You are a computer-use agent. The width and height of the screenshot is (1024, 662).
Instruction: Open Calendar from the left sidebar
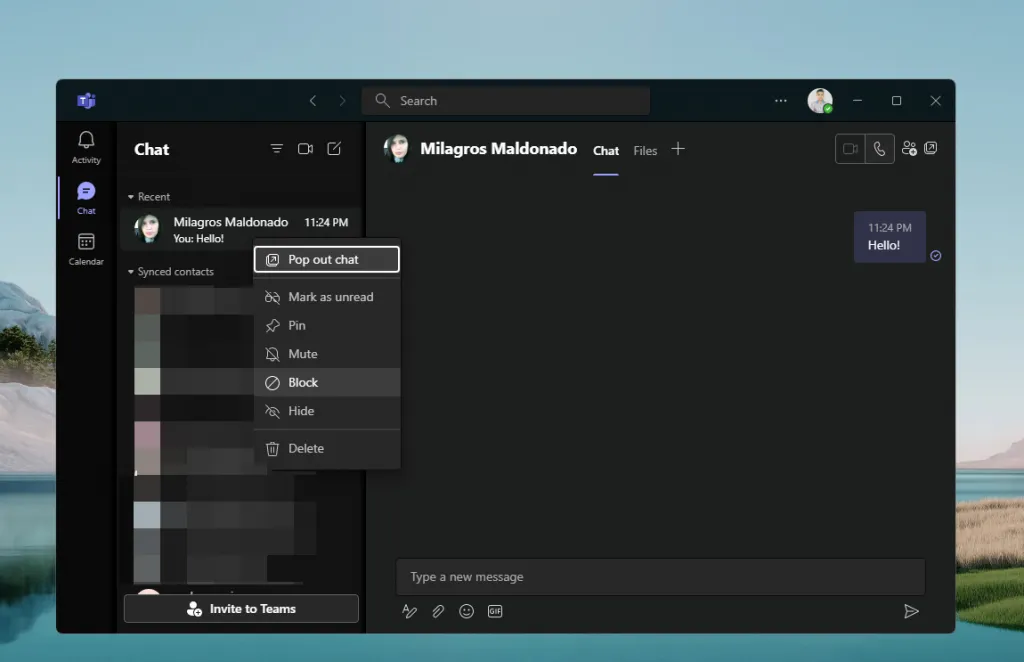click(x=86, y=248)
